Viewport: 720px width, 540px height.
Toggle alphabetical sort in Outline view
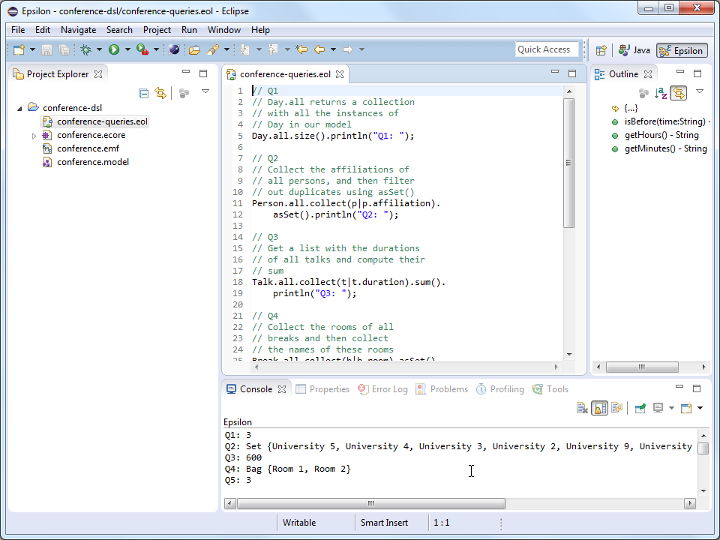coord(661,93)
